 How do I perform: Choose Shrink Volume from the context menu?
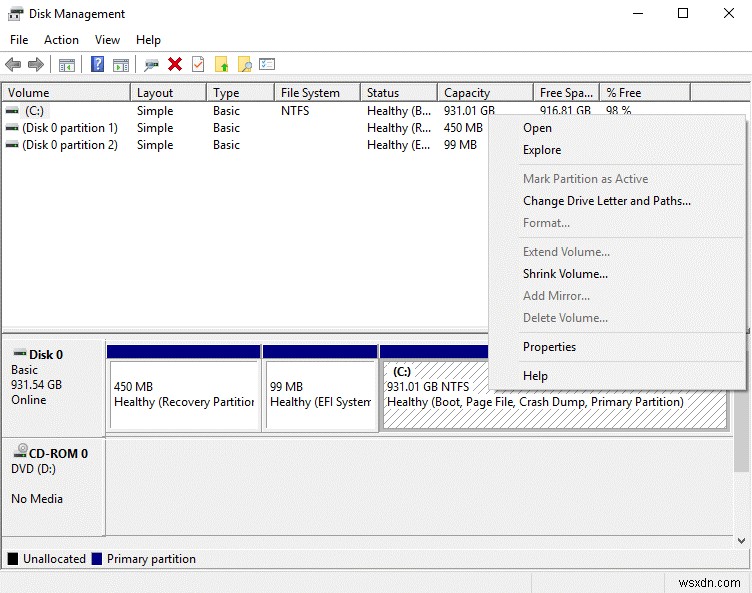[x=565, y=274]
